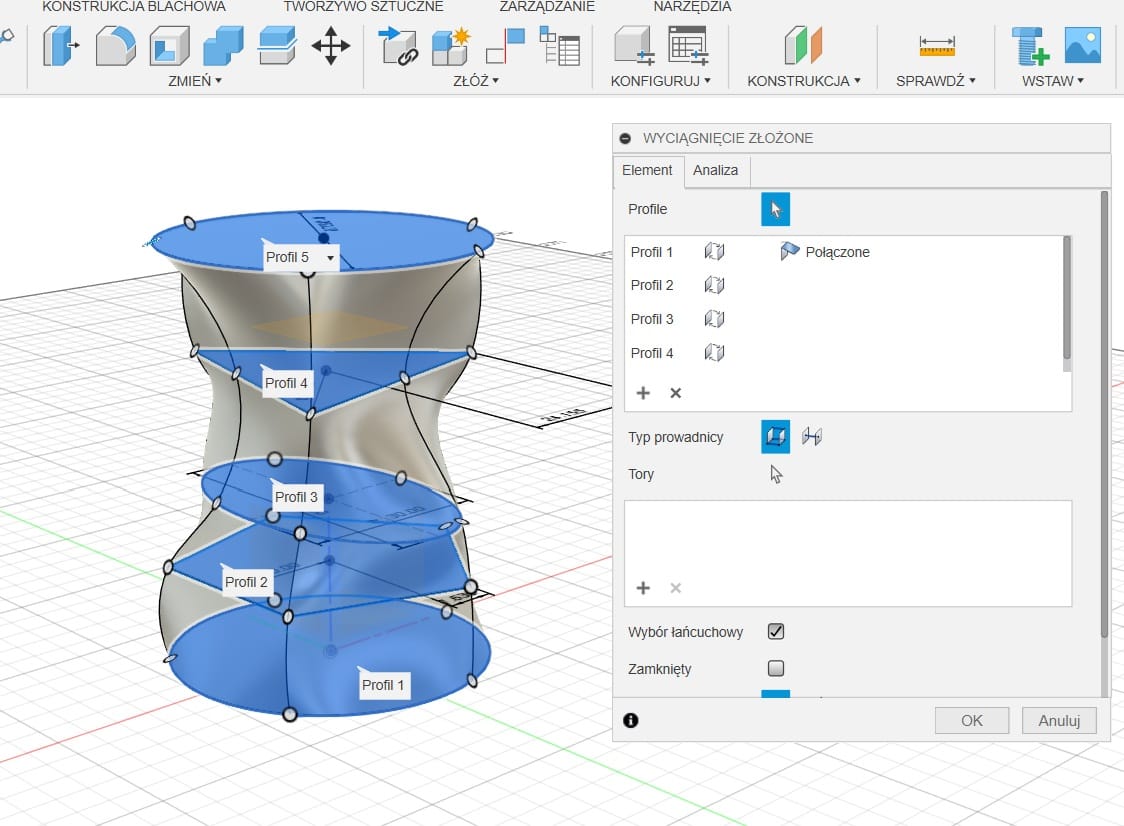Click the profile list vertical scrollbar

(x=1067, y=298)
